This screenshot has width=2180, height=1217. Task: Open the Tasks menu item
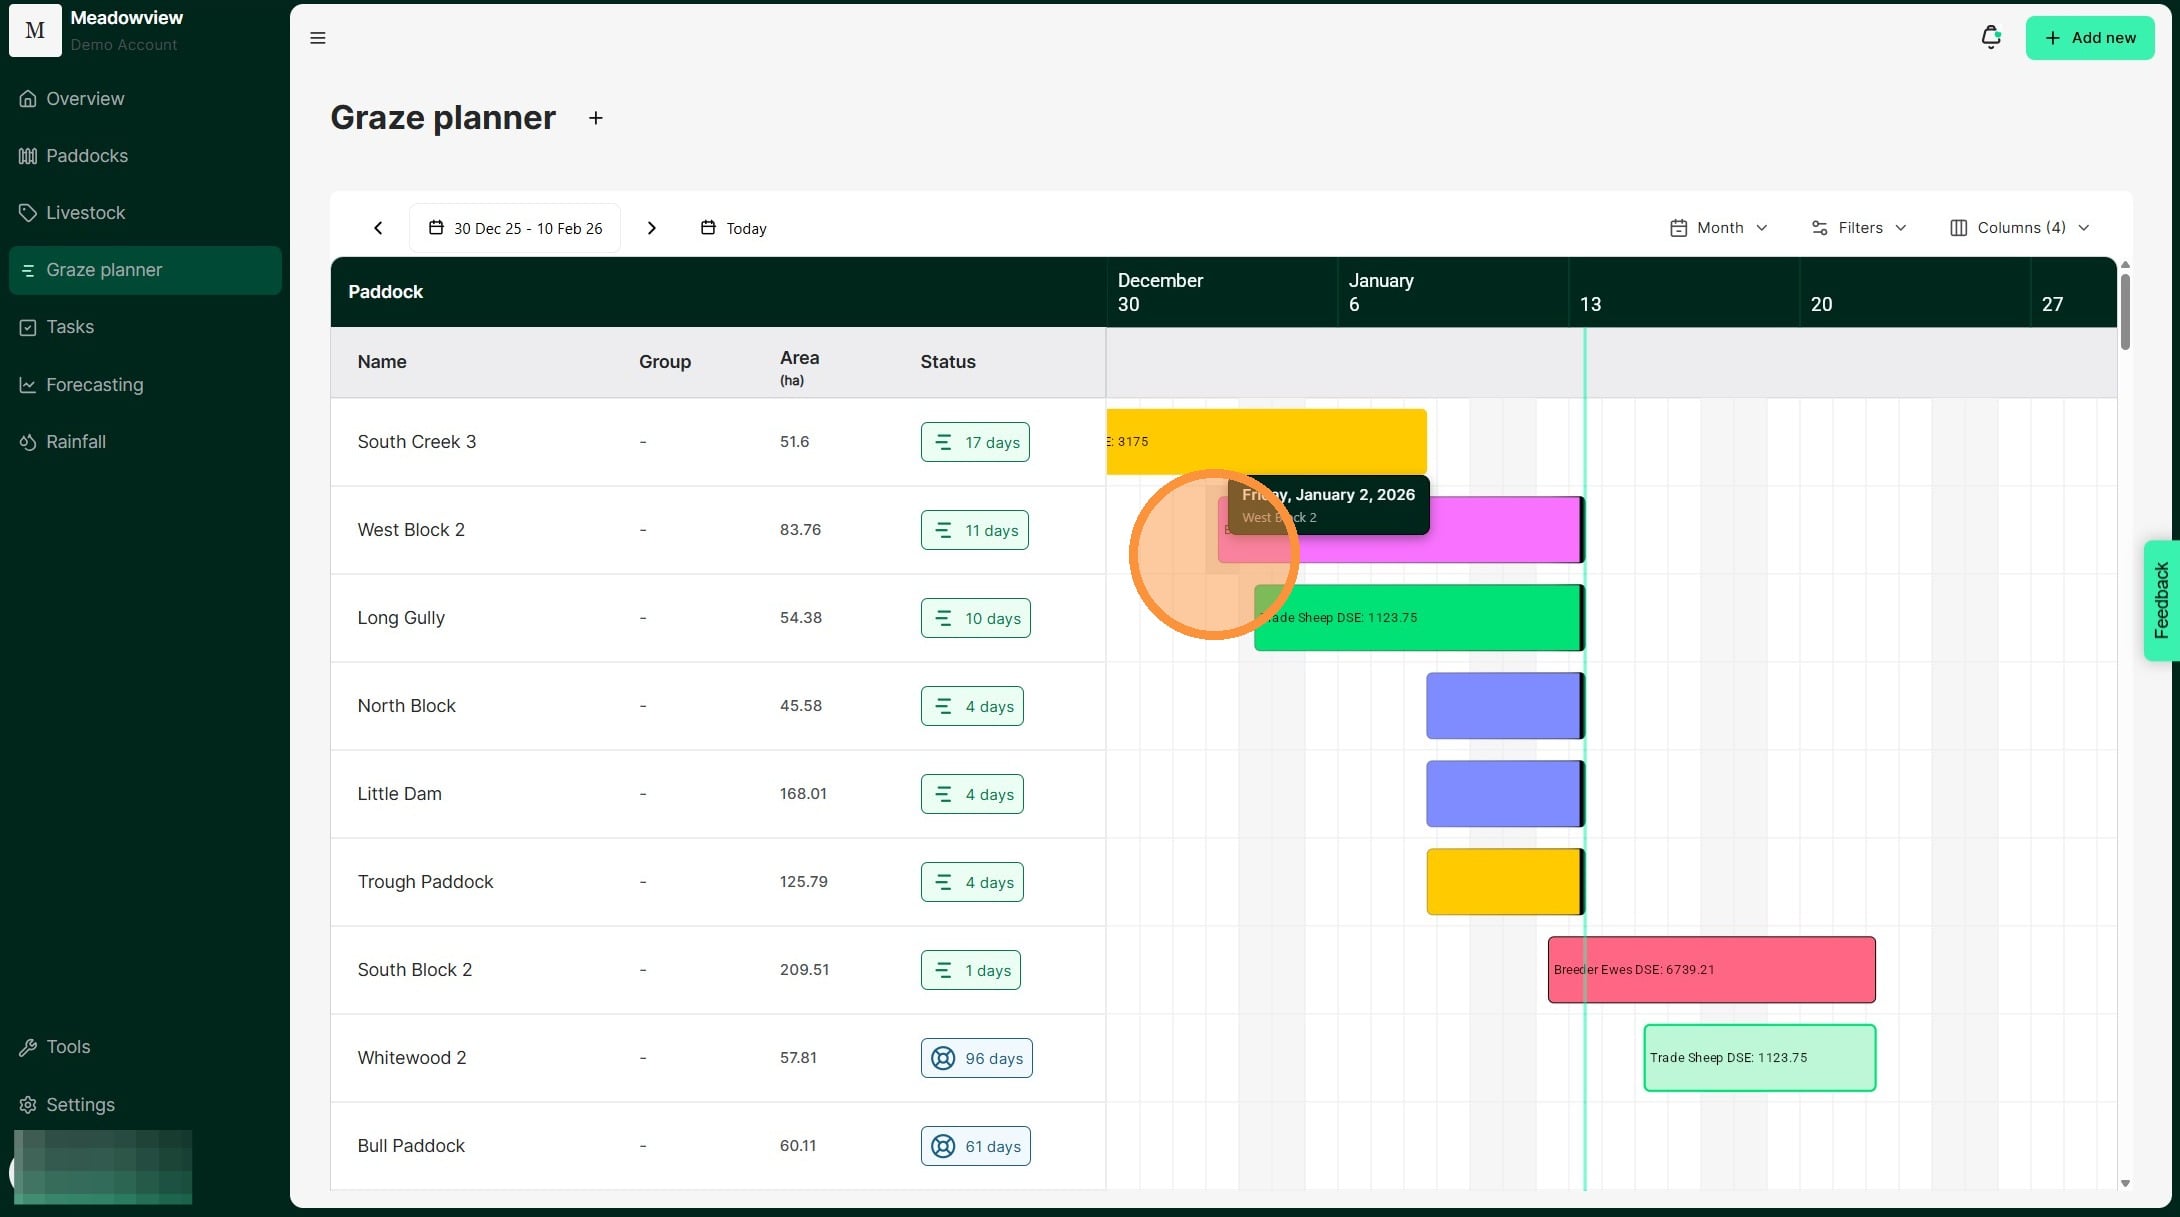pos(69,327)
